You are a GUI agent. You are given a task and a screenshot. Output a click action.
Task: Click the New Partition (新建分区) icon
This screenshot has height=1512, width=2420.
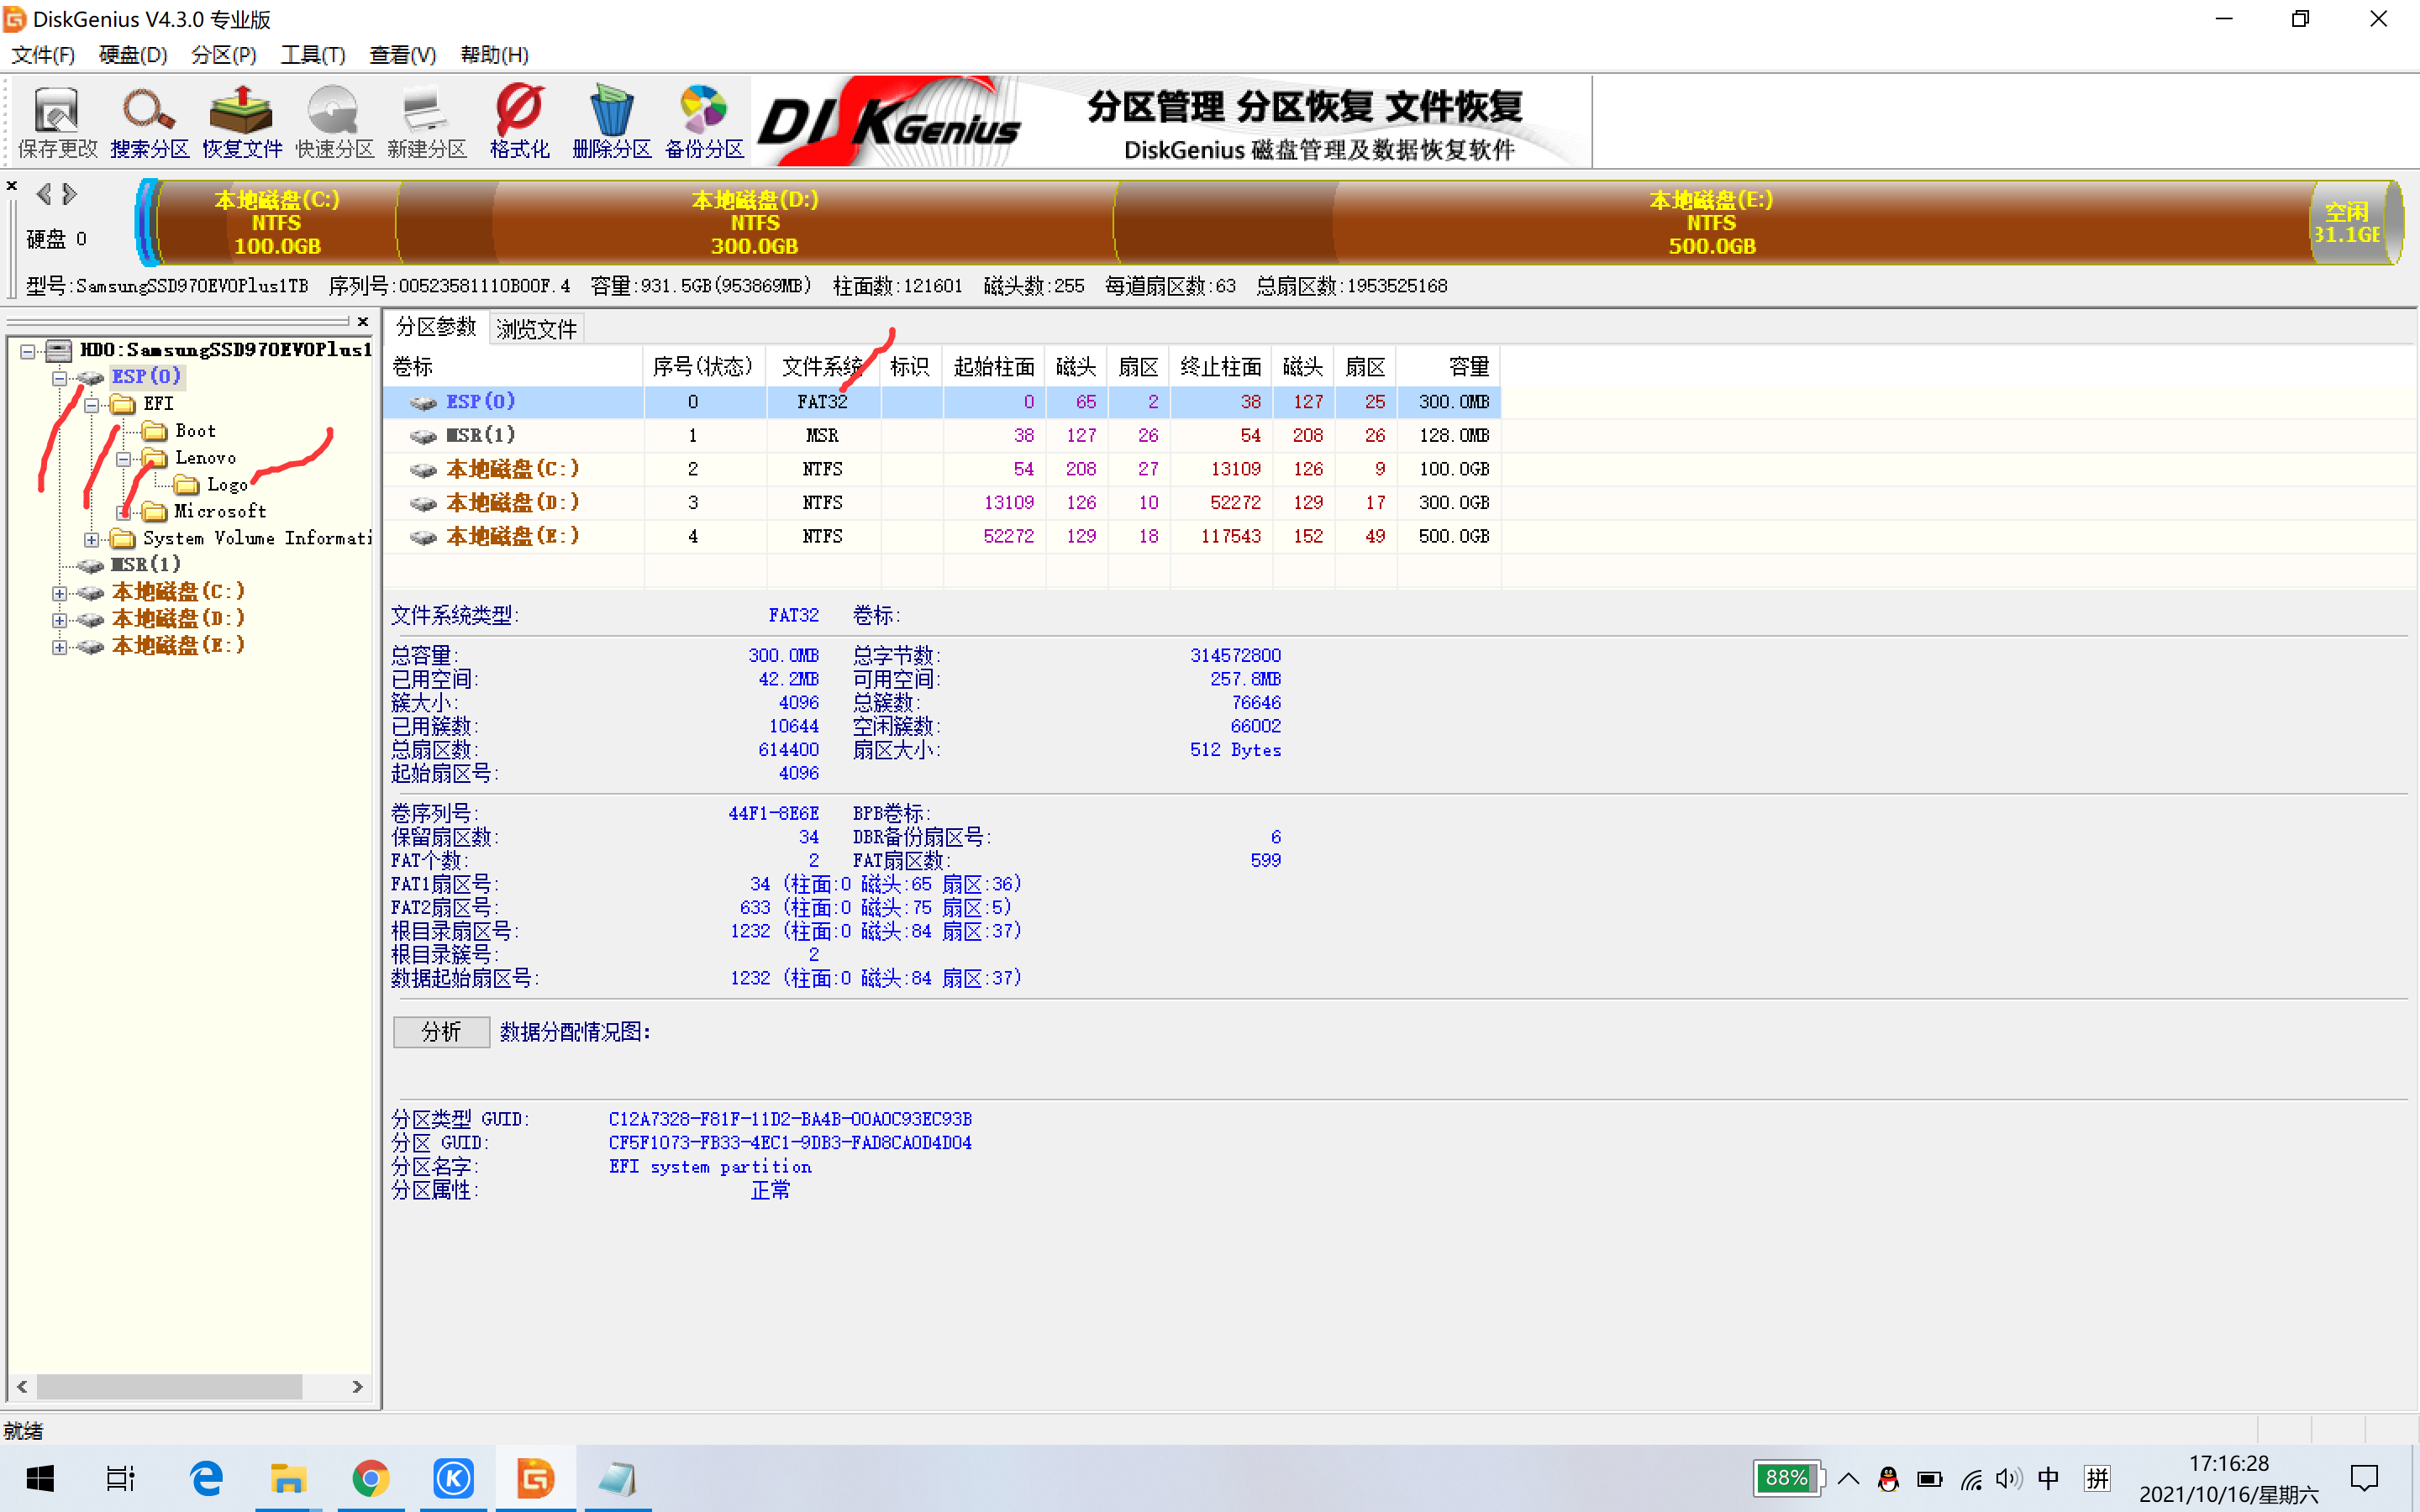[x=427, y=123]
